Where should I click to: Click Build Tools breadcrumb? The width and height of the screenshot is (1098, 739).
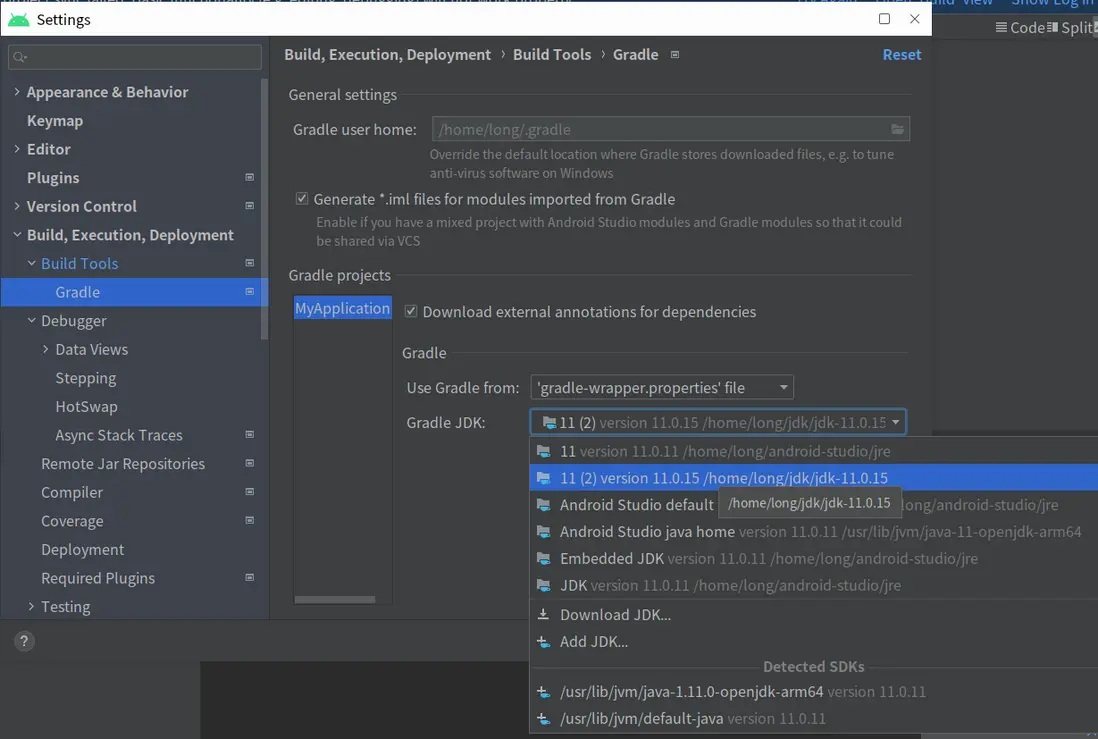coord(552,55)
